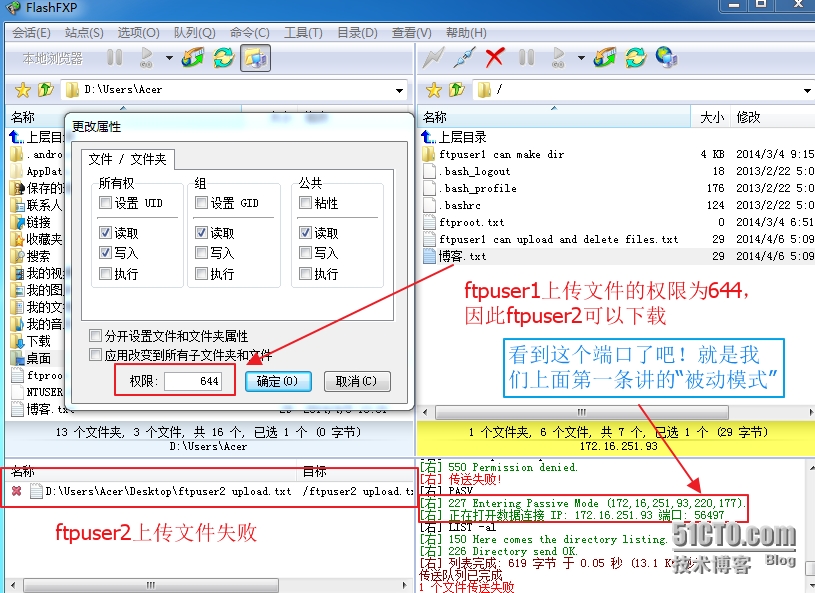Click the left pane transfer queue play icon
Screen dimensions: 815x593
[x=146, y=57]
